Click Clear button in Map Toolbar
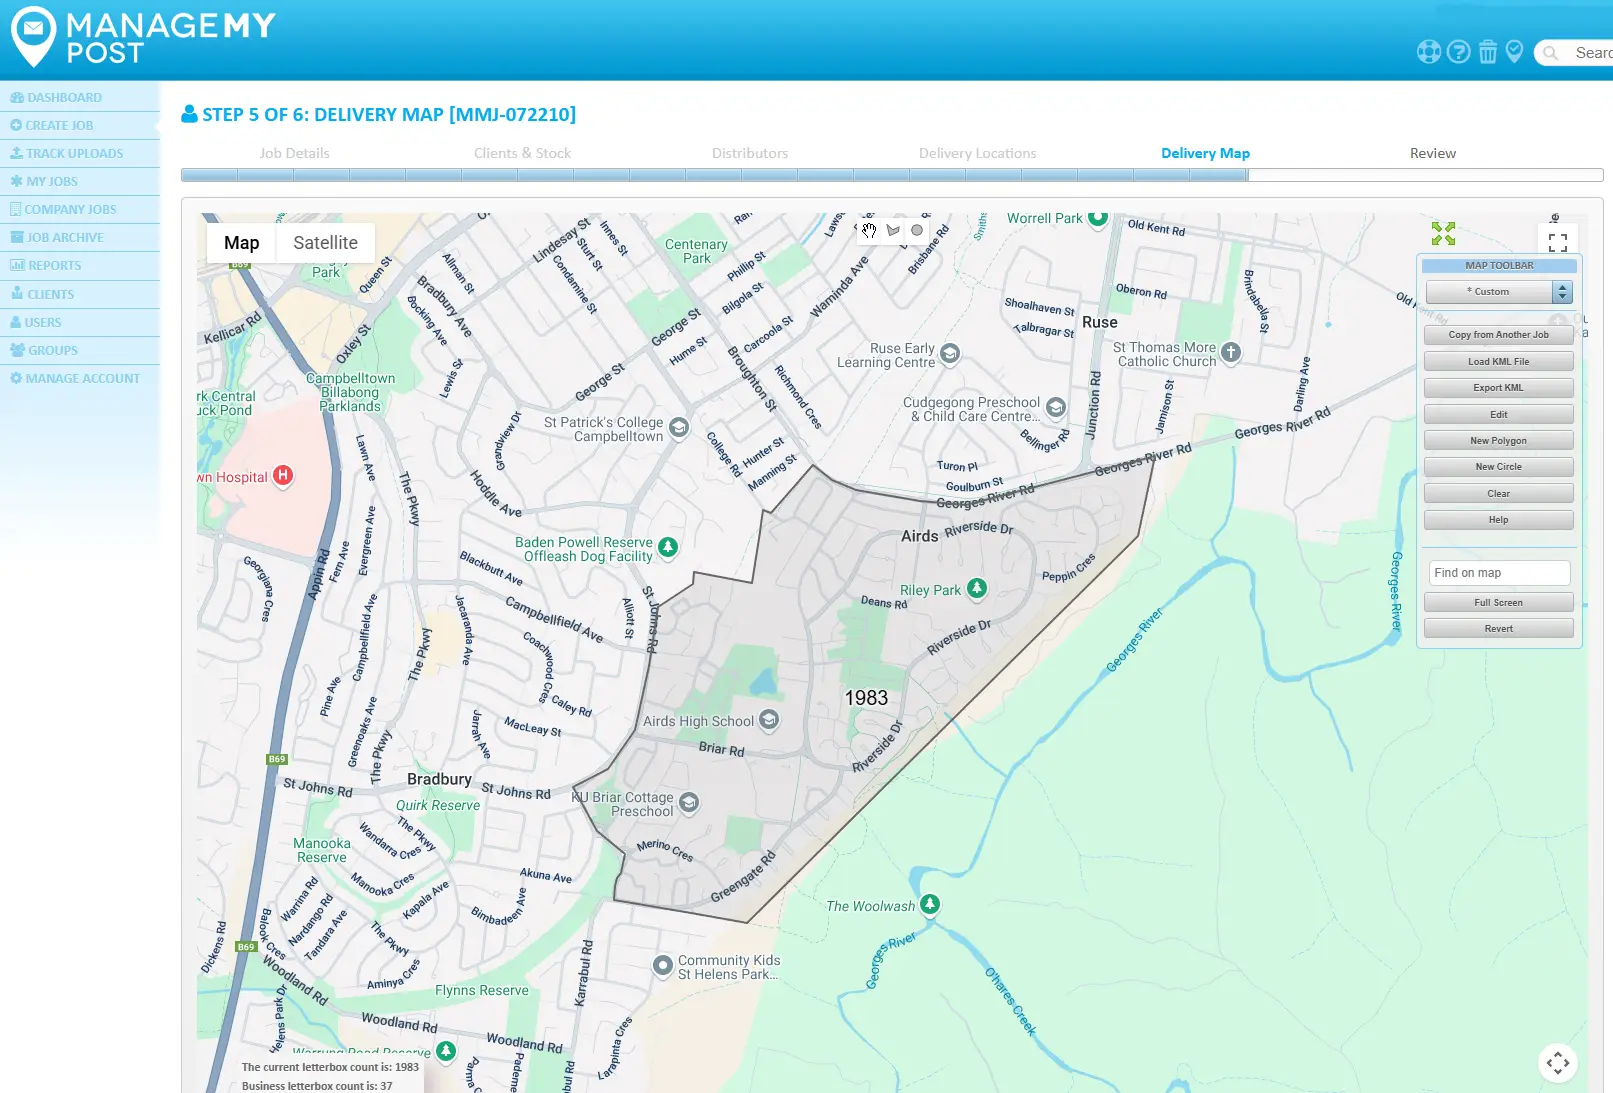This screenshot has width=1613, height=1093. (x=1498, y=494)
